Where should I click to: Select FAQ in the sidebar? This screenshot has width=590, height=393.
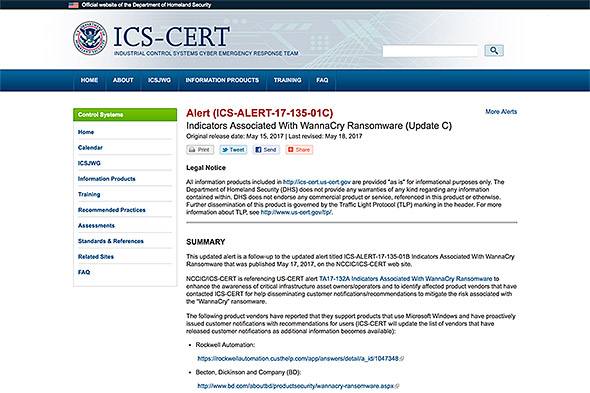pos(84,272)
